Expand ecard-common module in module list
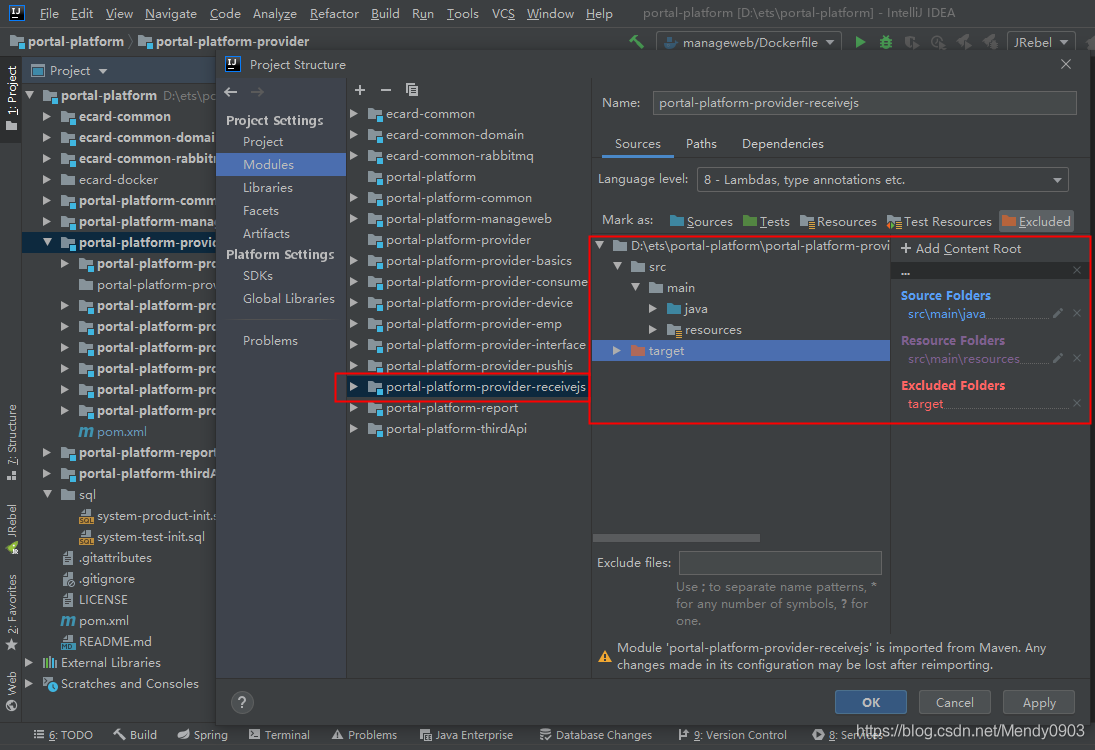 click(x=354, y=113)
